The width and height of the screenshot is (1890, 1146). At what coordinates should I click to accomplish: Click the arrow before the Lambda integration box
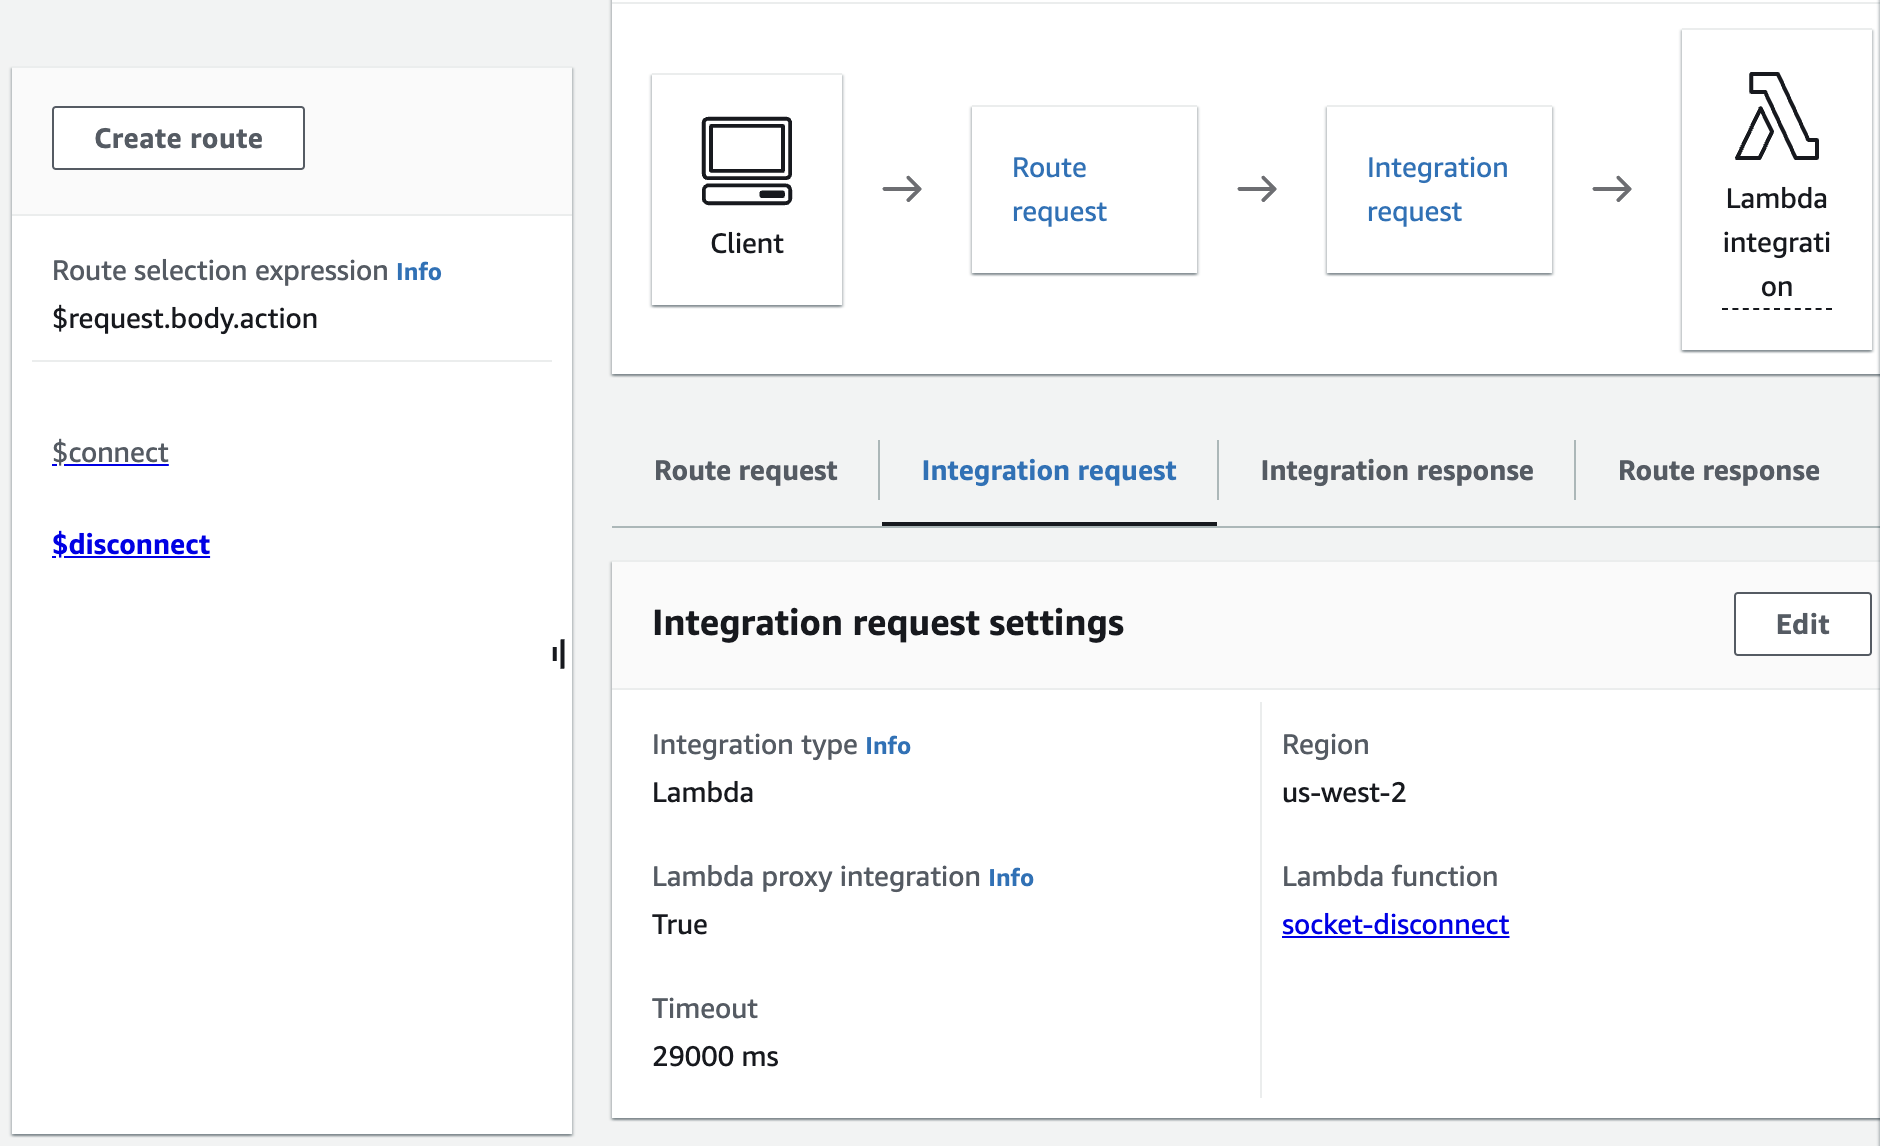[1612, 189]
